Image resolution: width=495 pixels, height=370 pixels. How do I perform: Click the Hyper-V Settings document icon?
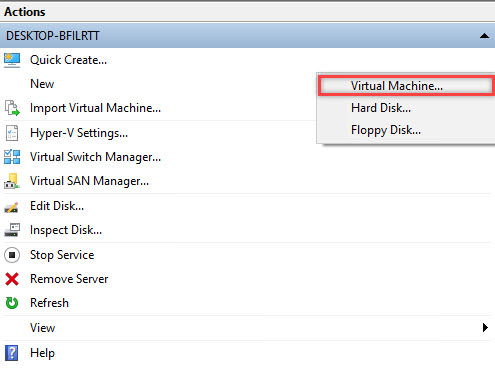[x=12, y=133]
